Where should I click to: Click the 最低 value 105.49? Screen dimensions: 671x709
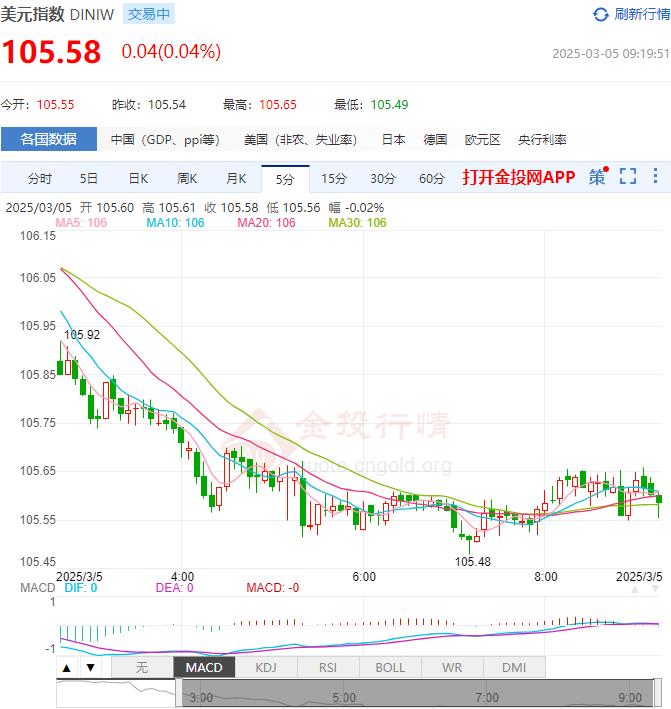pyautogui.click(x=389, y=105)
